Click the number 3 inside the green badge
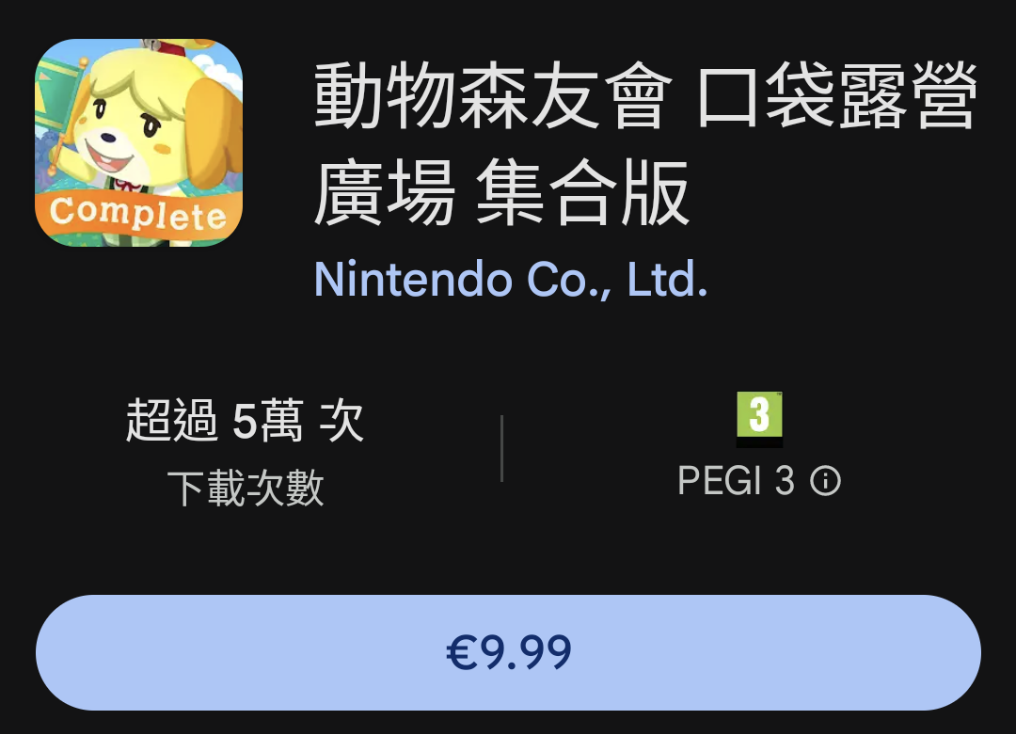 pos(759,415)
